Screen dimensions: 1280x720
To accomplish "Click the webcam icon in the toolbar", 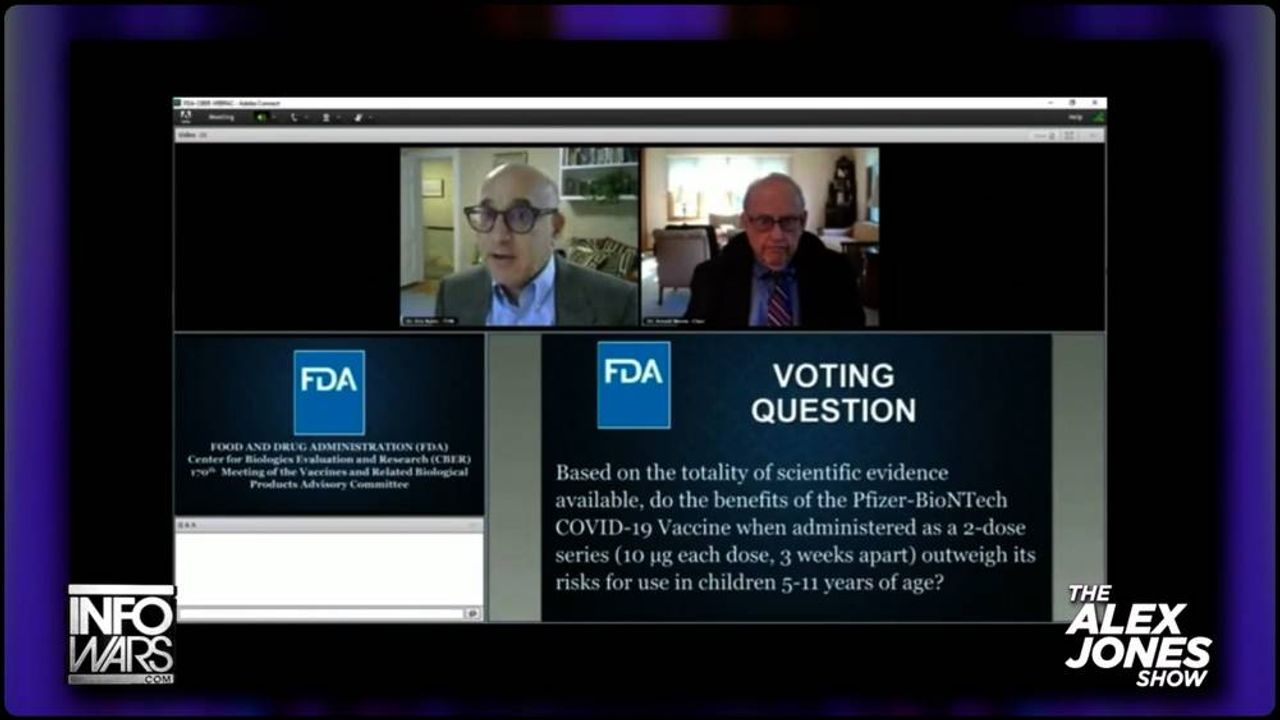I will tap(326, 117).
